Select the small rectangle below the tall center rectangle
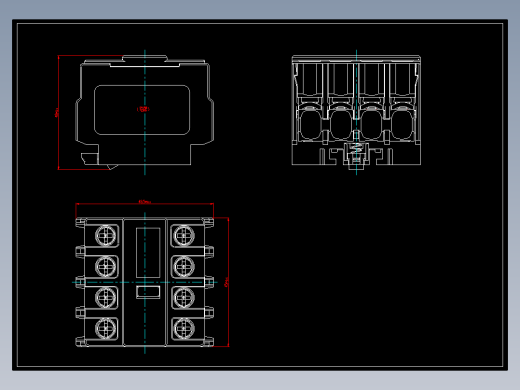The width and height of the screenshot is (520, 390). tap(148, 292)
